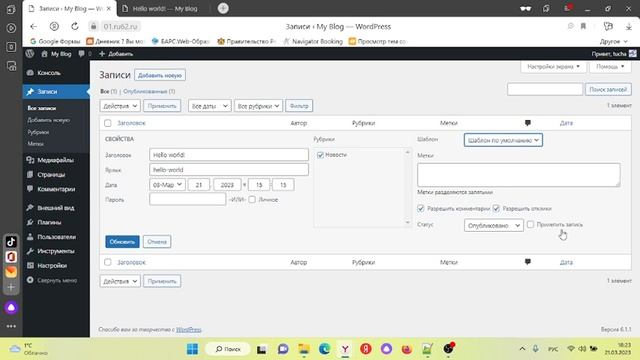640x360 pixels.
Task: Open Инструменты in the admin sidebar
Action: 56,251
